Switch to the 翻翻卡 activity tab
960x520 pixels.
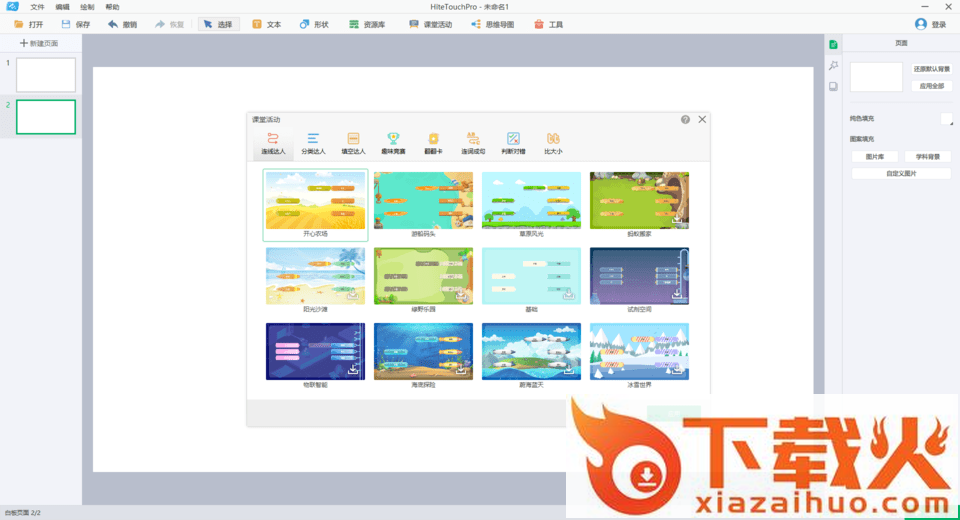point(433,143)
